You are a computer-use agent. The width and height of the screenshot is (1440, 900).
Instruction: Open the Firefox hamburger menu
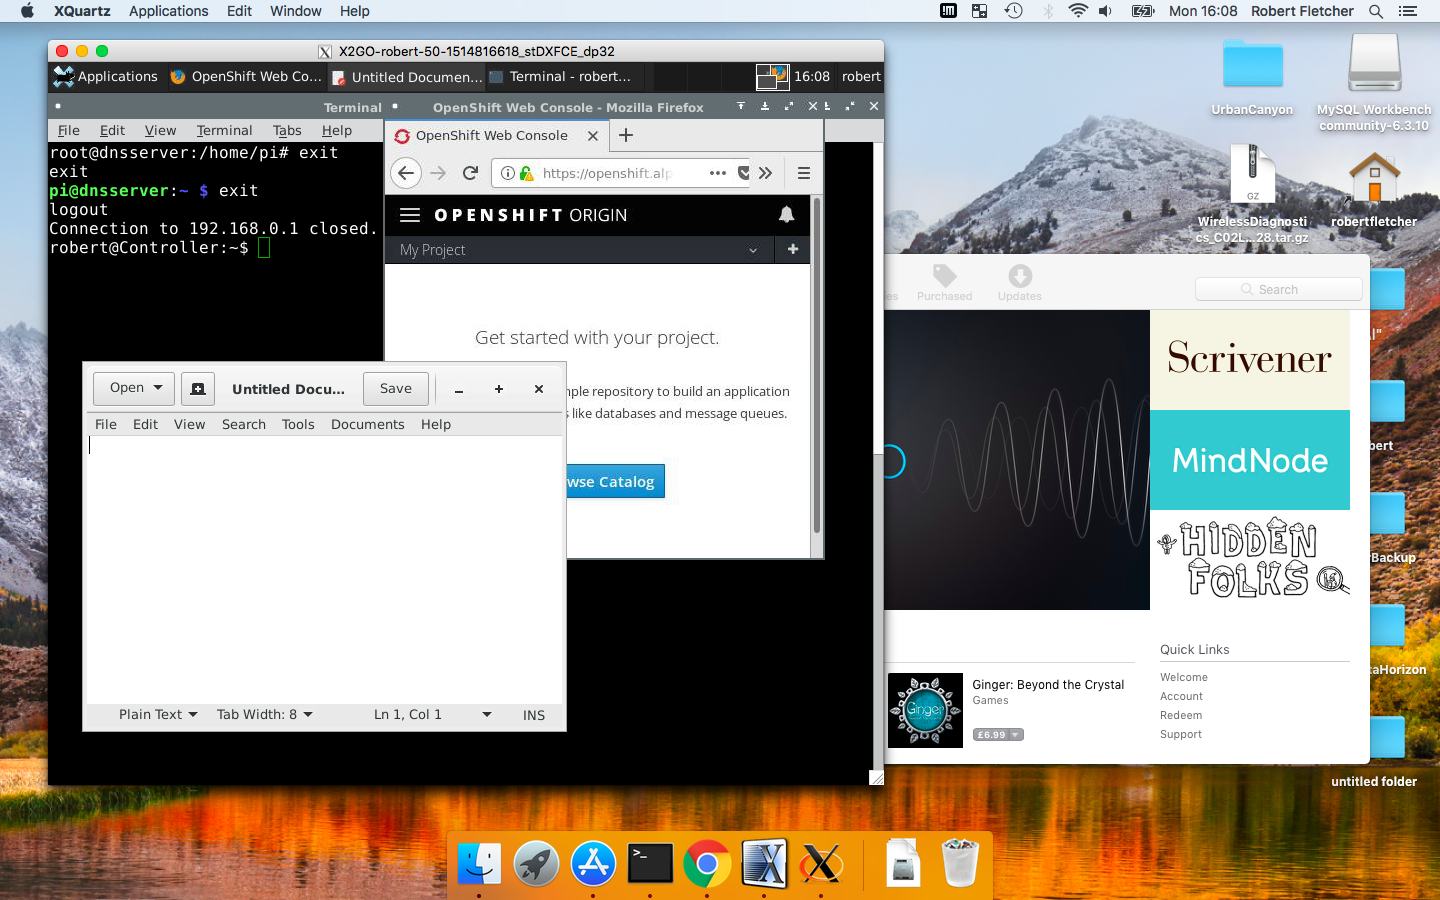[803, 173]
